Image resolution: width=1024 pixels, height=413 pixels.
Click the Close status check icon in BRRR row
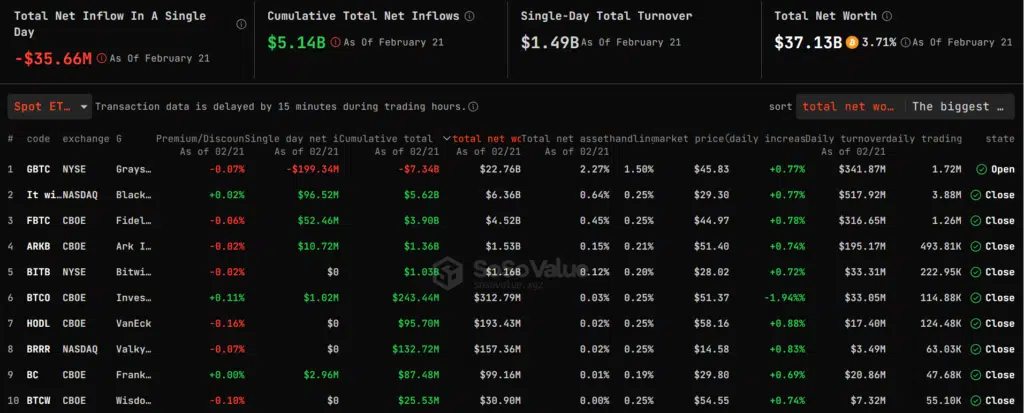(x=976, y=349)
